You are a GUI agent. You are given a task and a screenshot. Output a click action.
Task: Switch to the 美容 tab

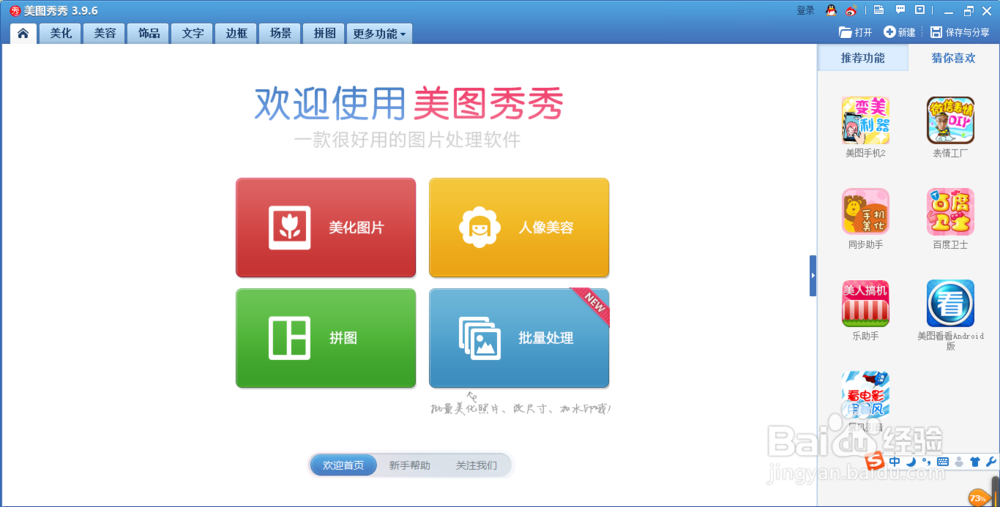click(x=105, y=33)
